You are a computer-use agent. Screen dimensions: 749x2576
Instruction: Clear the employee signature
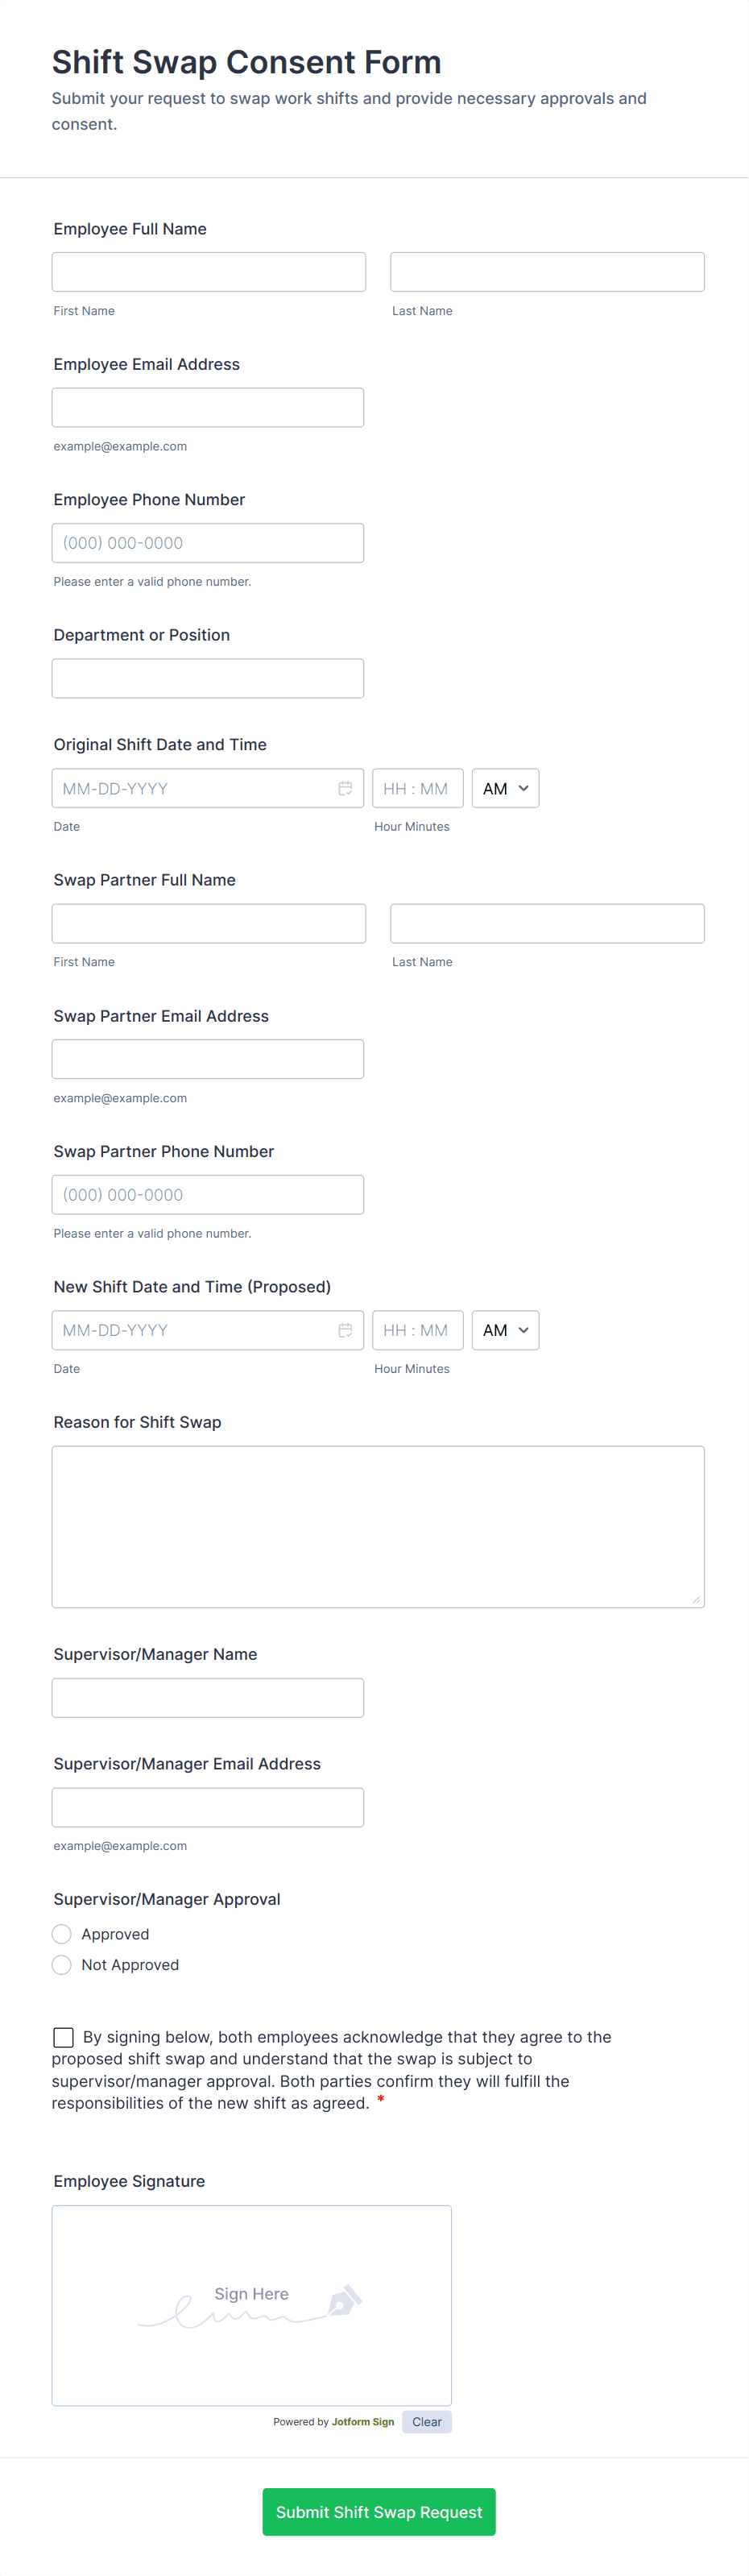coord(426,2421)
